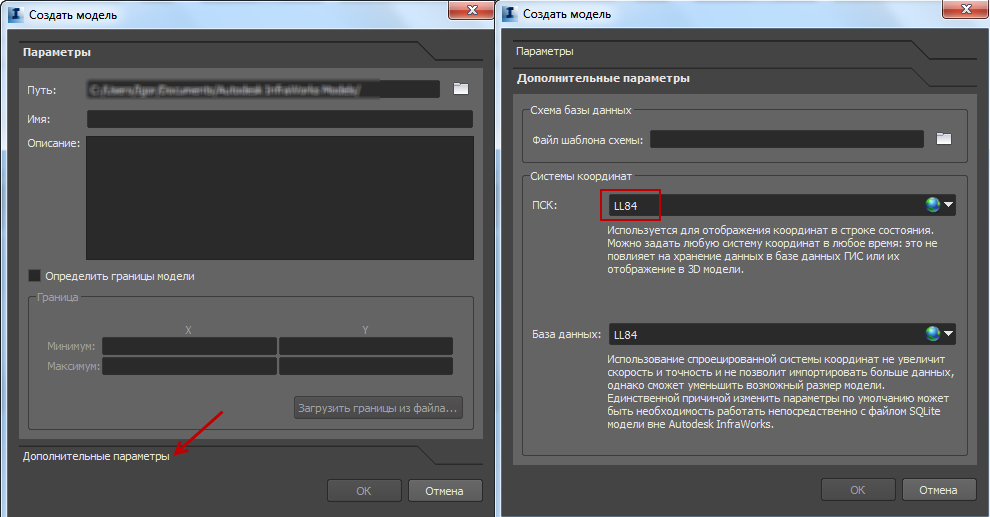The image size is (990, 517).
Task: Close the left Создать модель window
Action: (471, 9)
